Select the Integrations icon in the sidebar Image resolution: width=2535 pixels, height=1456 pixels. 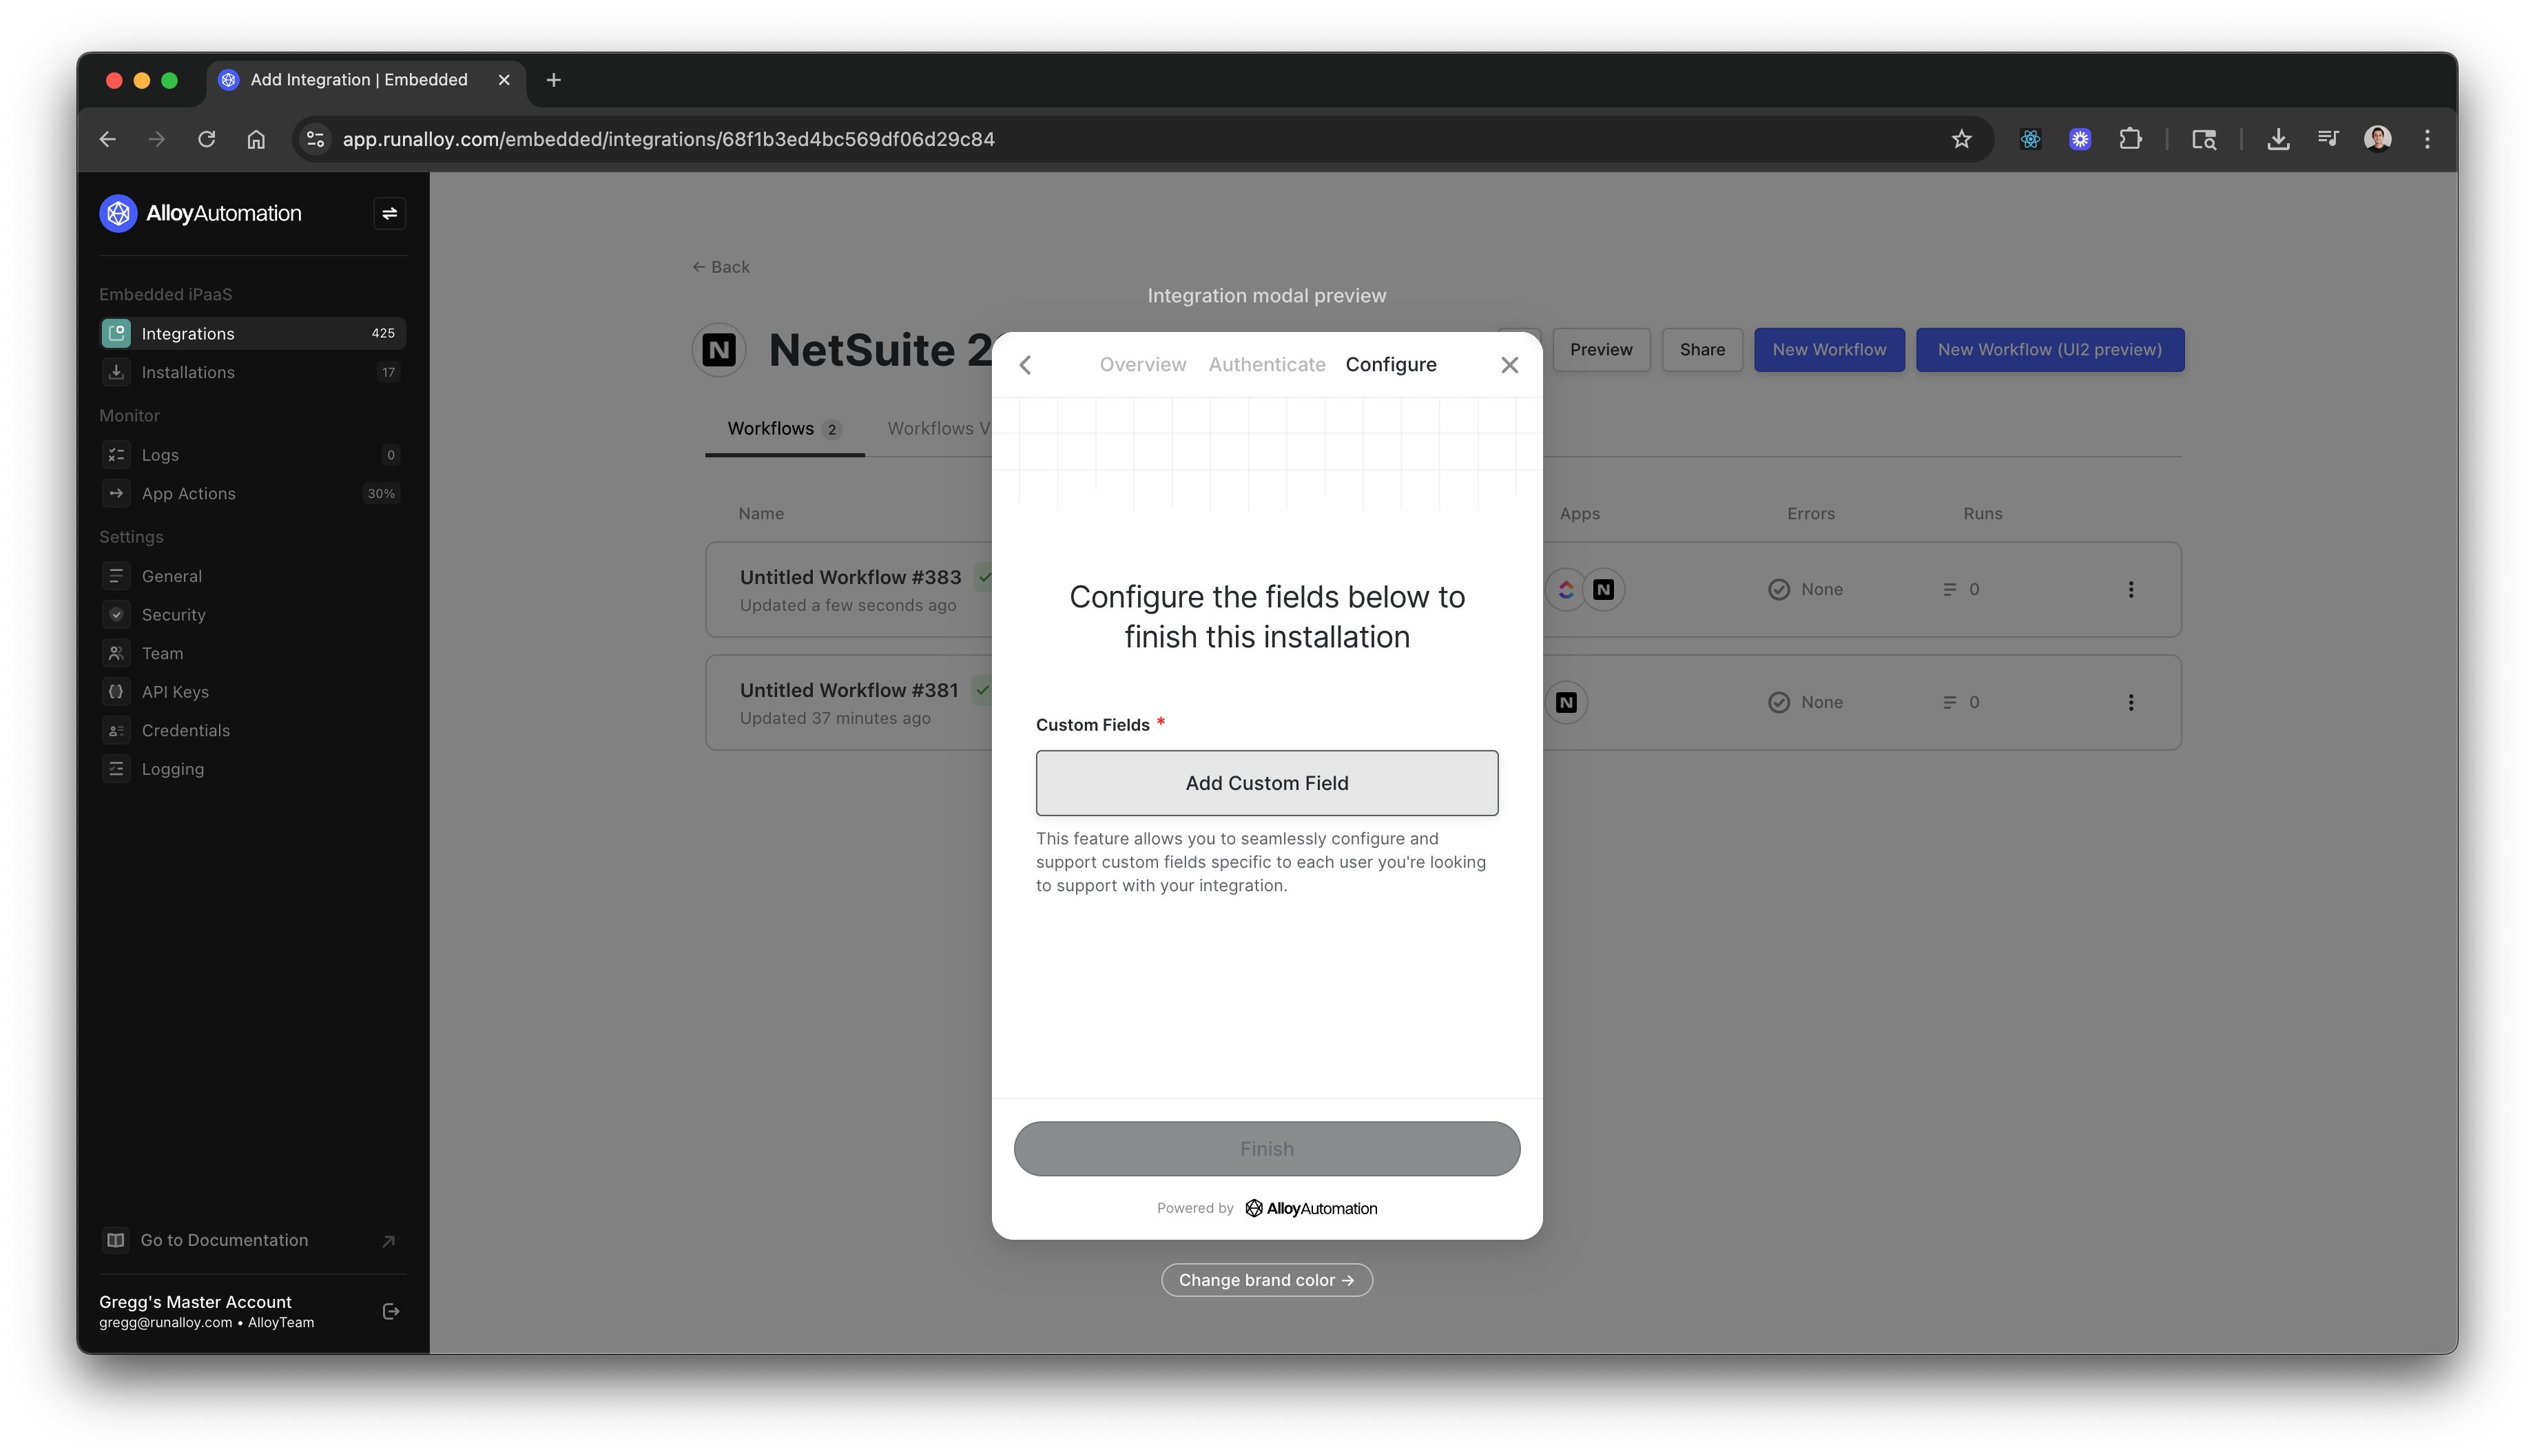point(116,333)
